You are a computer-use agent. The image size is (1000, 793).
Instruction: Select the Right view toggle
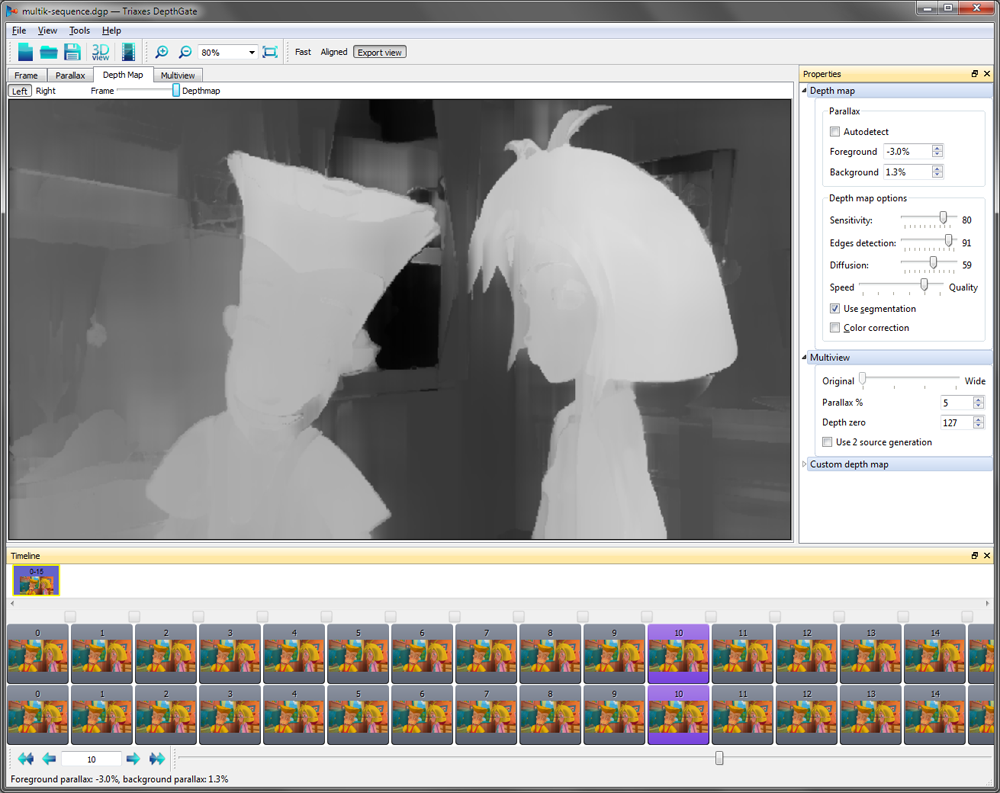point(45,91)
